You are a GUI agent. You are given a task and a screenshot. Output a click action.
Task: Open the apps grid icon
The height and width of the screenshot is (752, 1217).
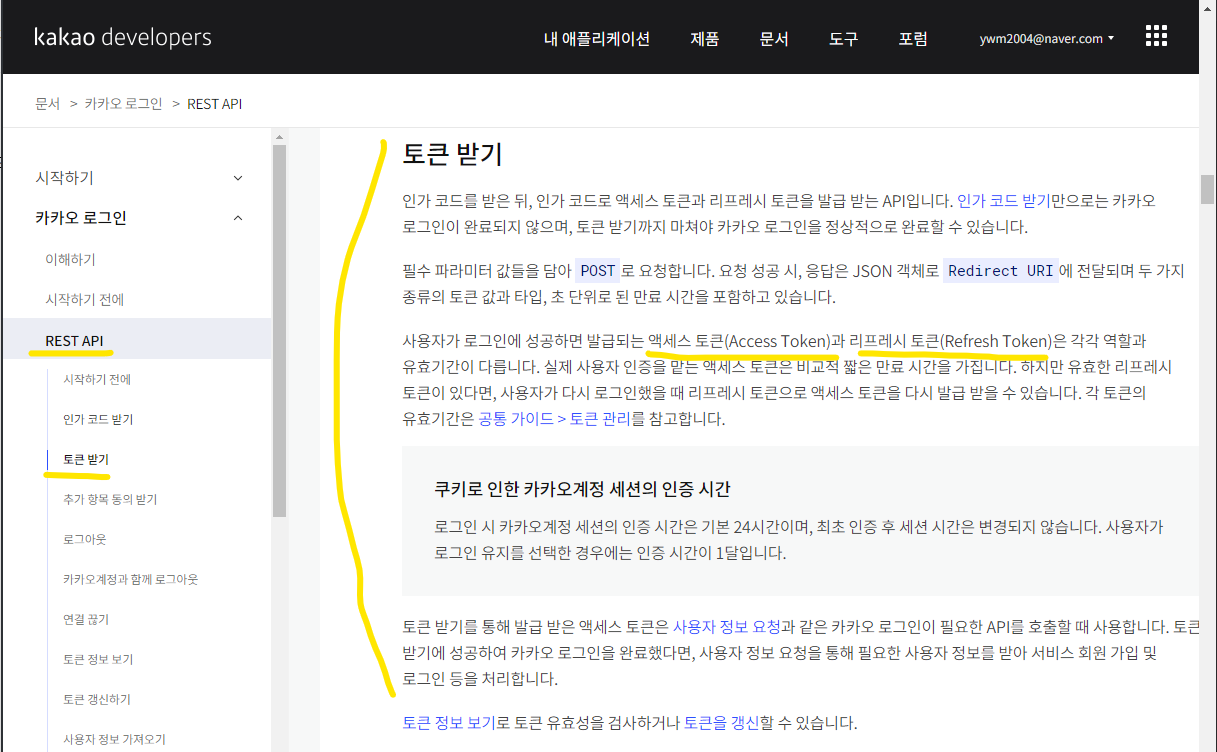tap(1156, 37)
